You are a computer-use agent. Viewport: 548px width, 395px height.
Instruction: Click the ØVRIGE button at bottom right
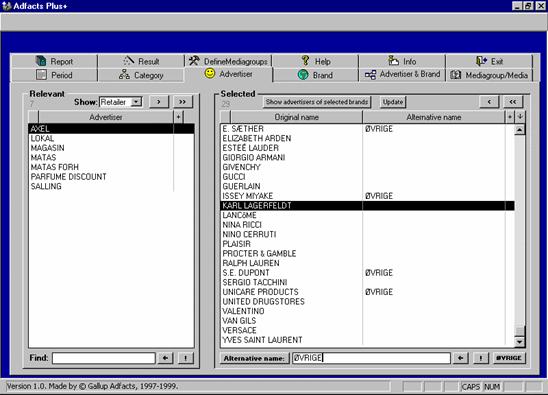click(x=509, y=358)
